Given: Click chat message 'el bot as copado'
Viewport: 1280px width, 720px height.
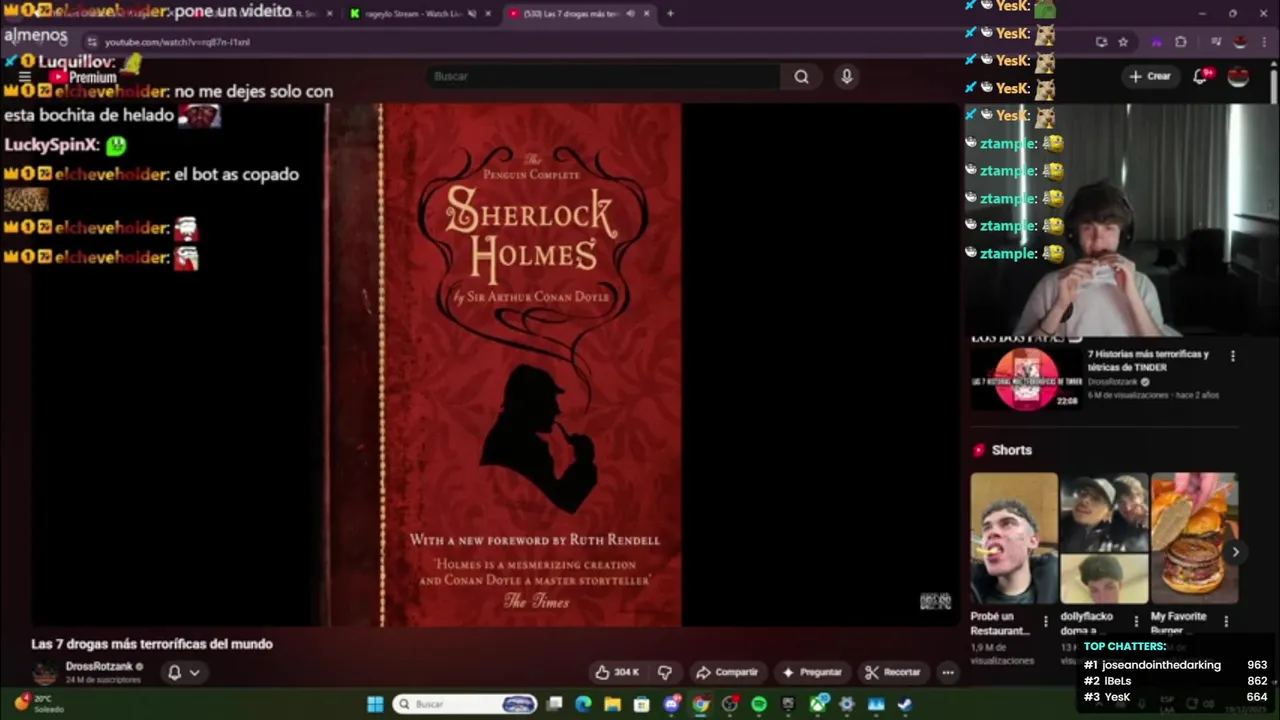Looking at the screenshot, I should [236, 174].
